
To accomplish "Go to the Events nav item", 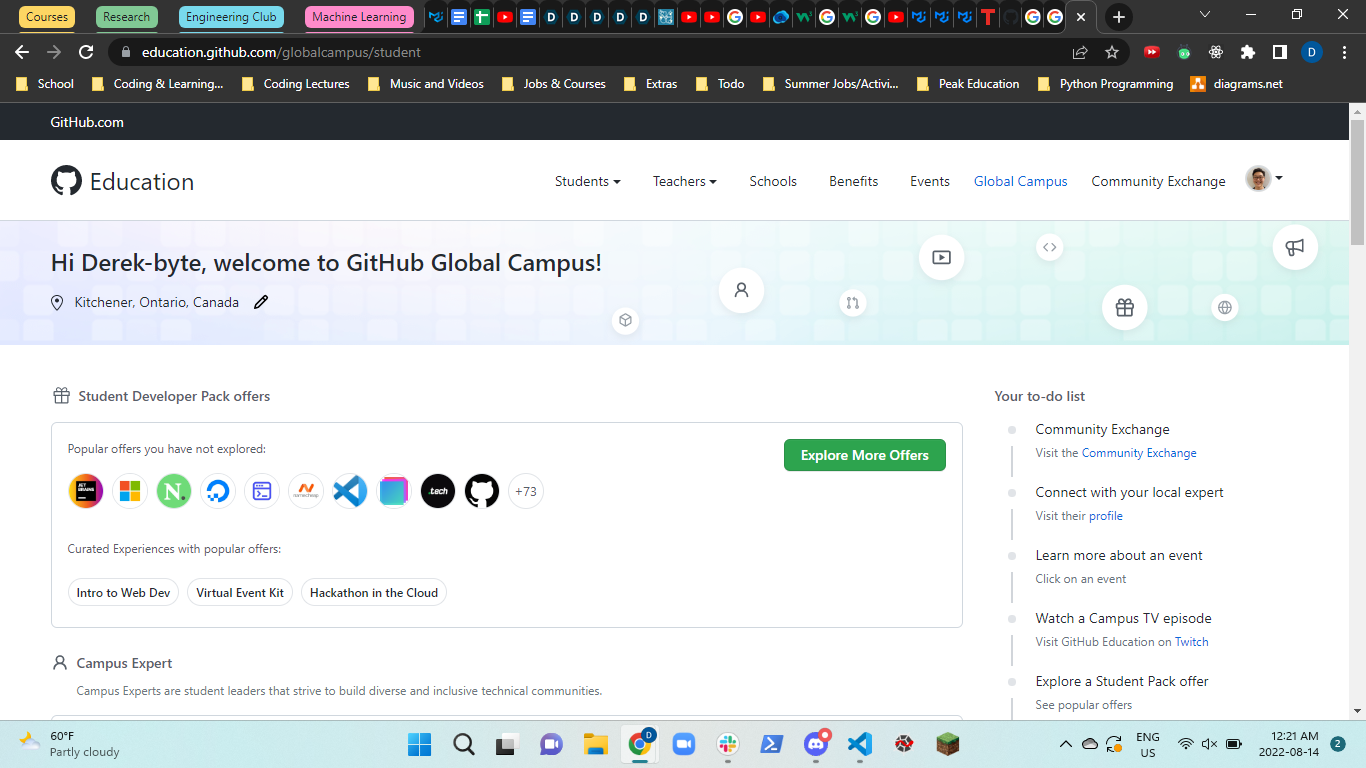I will (930, 181).
